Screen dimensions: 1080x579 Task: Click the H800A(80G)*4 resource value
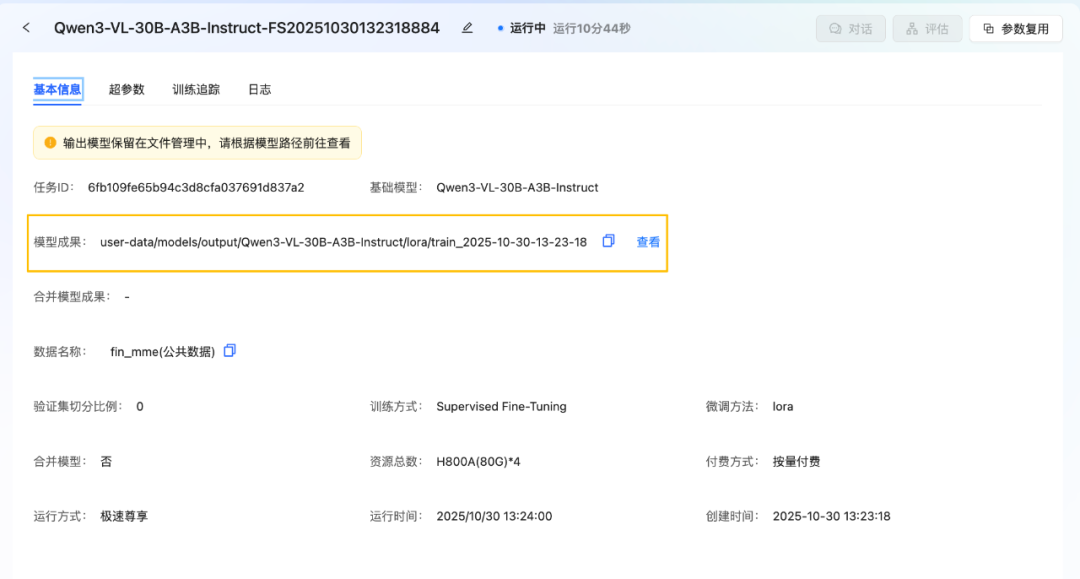coord(478,461)
